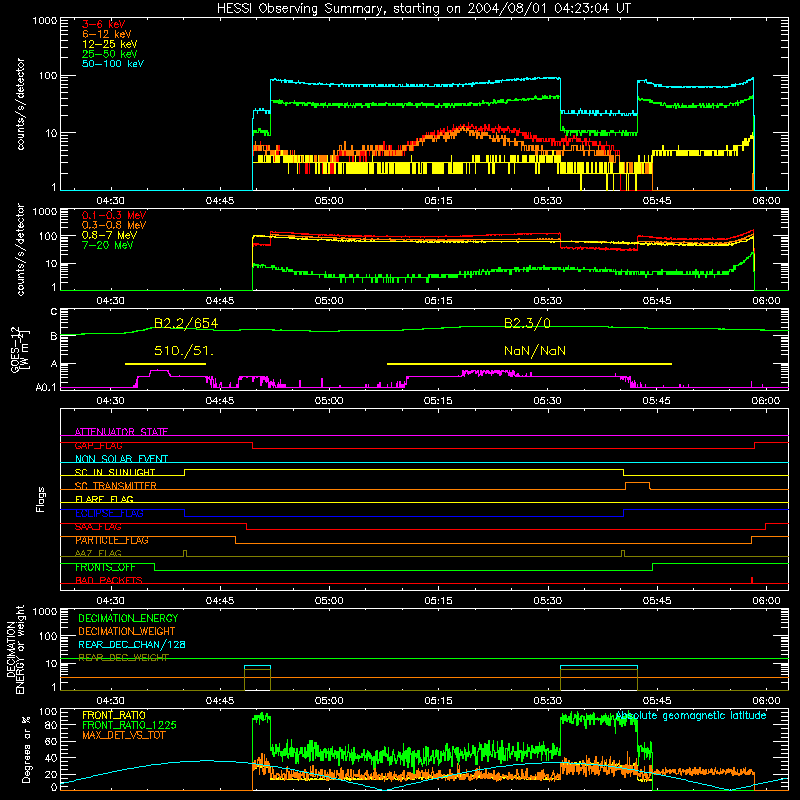Click the '510./51.' flare annotation
Viewport: 800px width, 800px height.
(x=184, y=351)
